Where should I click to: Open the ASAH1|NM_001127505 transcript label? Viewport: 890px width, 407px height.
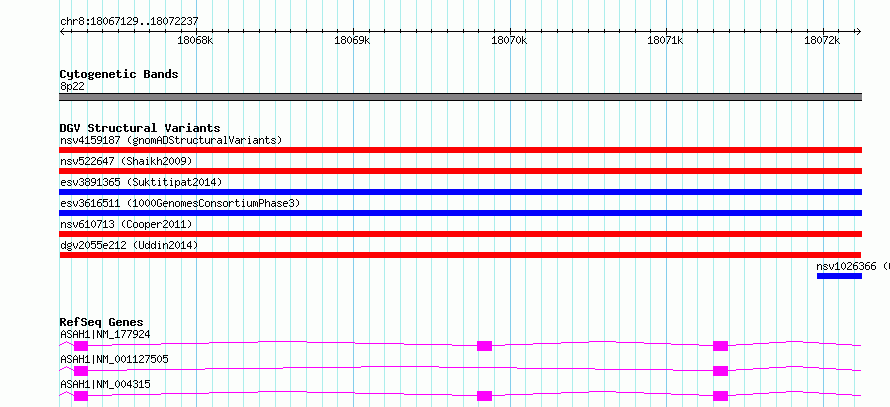coord(114,359)
